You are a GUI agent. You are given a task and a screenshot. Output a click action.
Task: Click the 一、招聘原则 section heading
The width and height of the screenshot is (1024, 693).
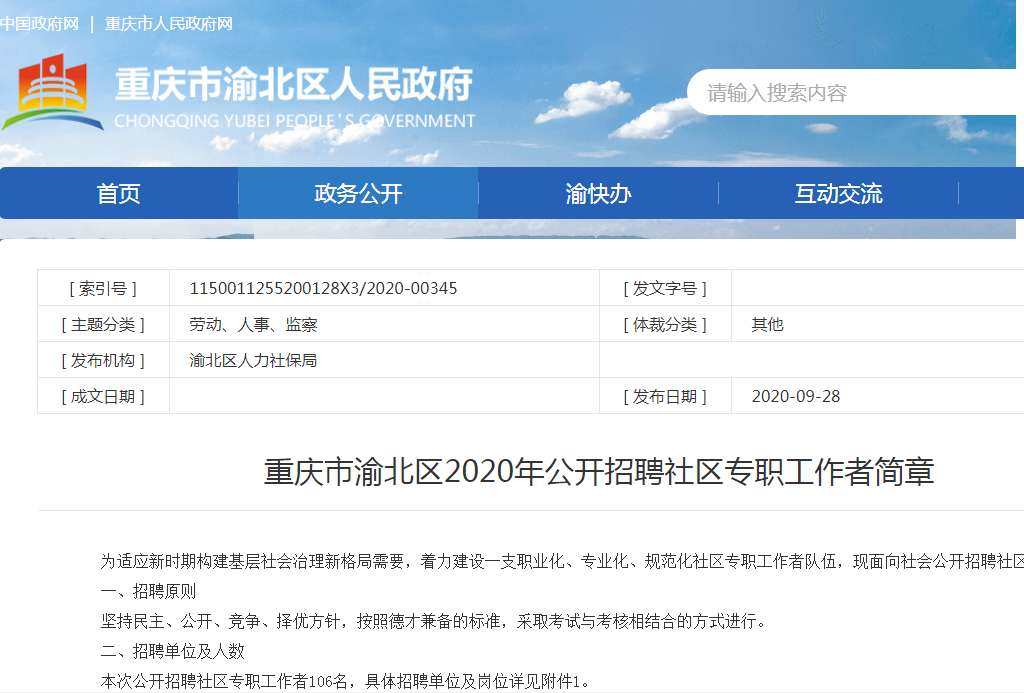148,590
